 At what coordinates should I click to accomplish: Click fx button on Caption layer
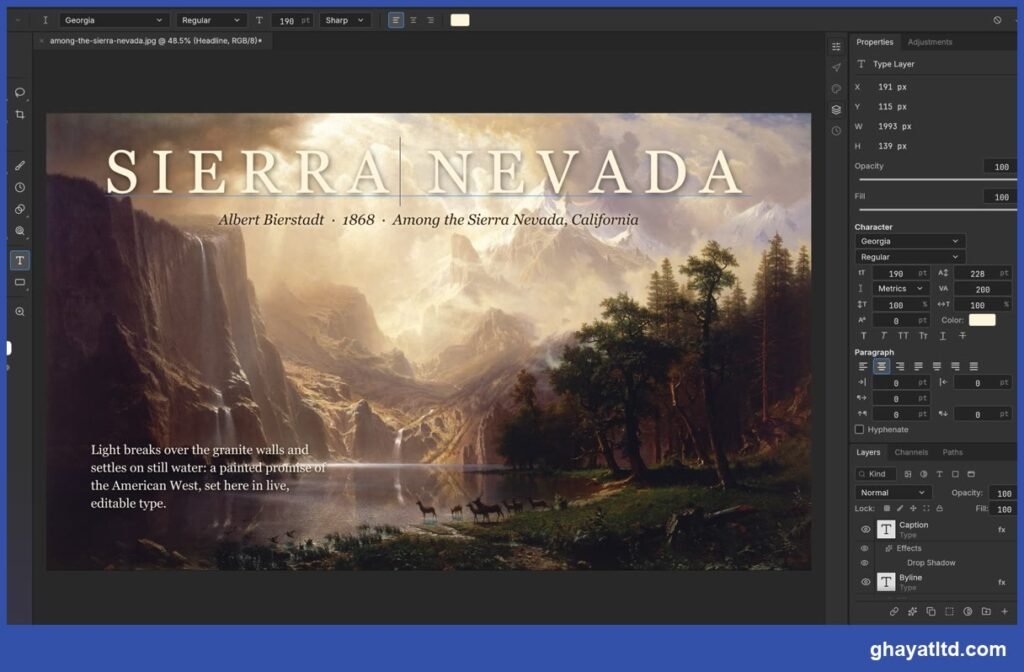tap(1002, 530)
